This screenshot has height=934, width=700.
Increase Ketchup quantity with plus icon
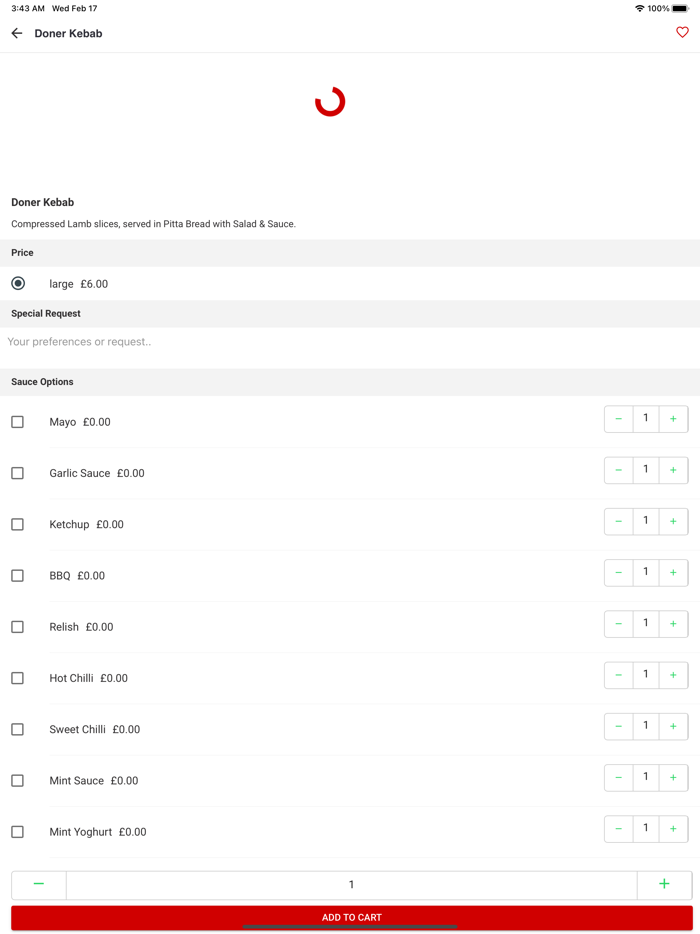(x=673, y=521)
